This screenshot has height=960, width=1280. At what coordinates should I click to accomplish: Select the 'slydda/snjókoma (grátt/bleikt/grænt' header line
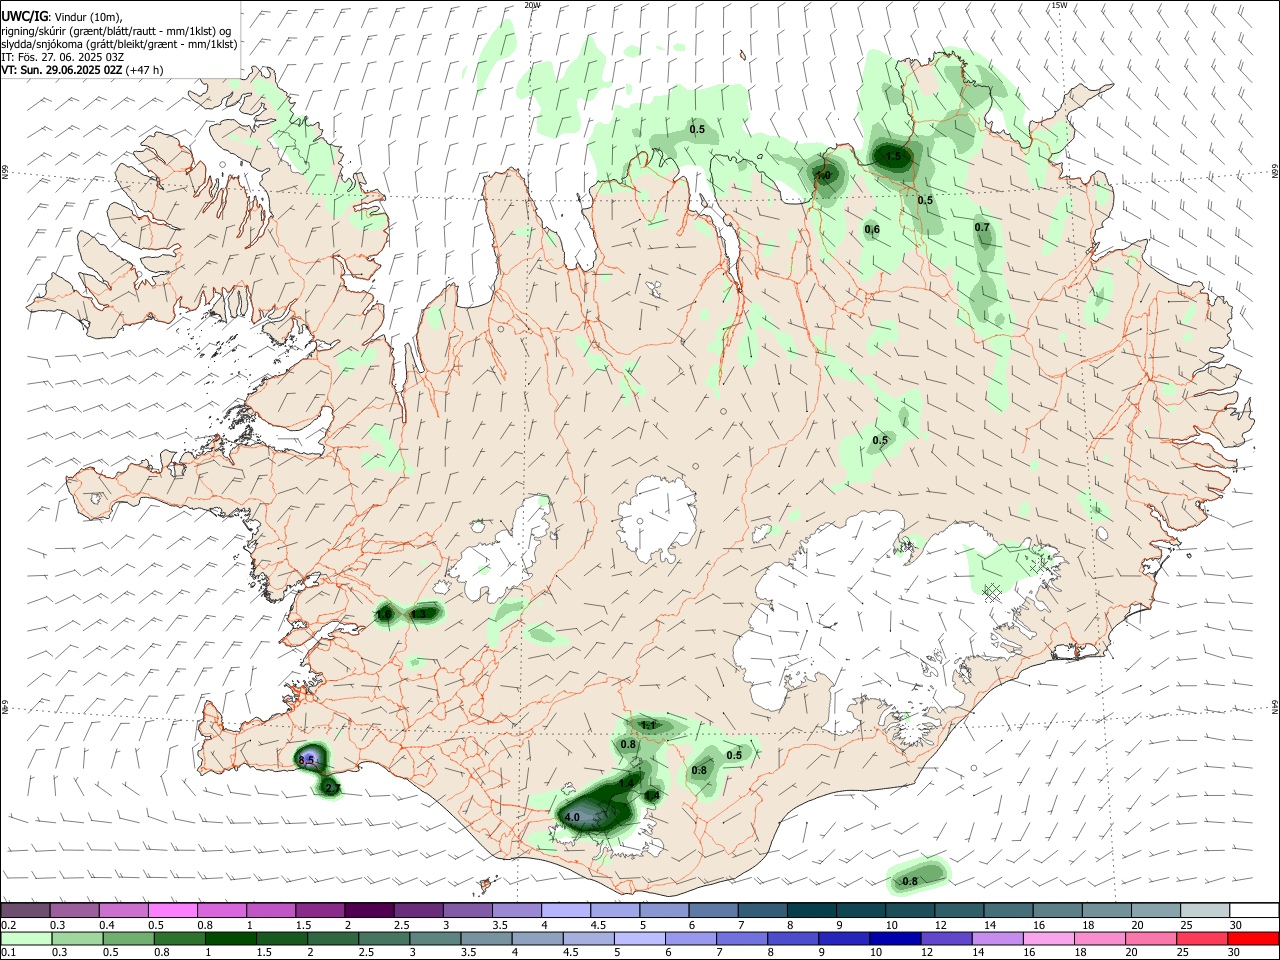click(x=119, y=44)
